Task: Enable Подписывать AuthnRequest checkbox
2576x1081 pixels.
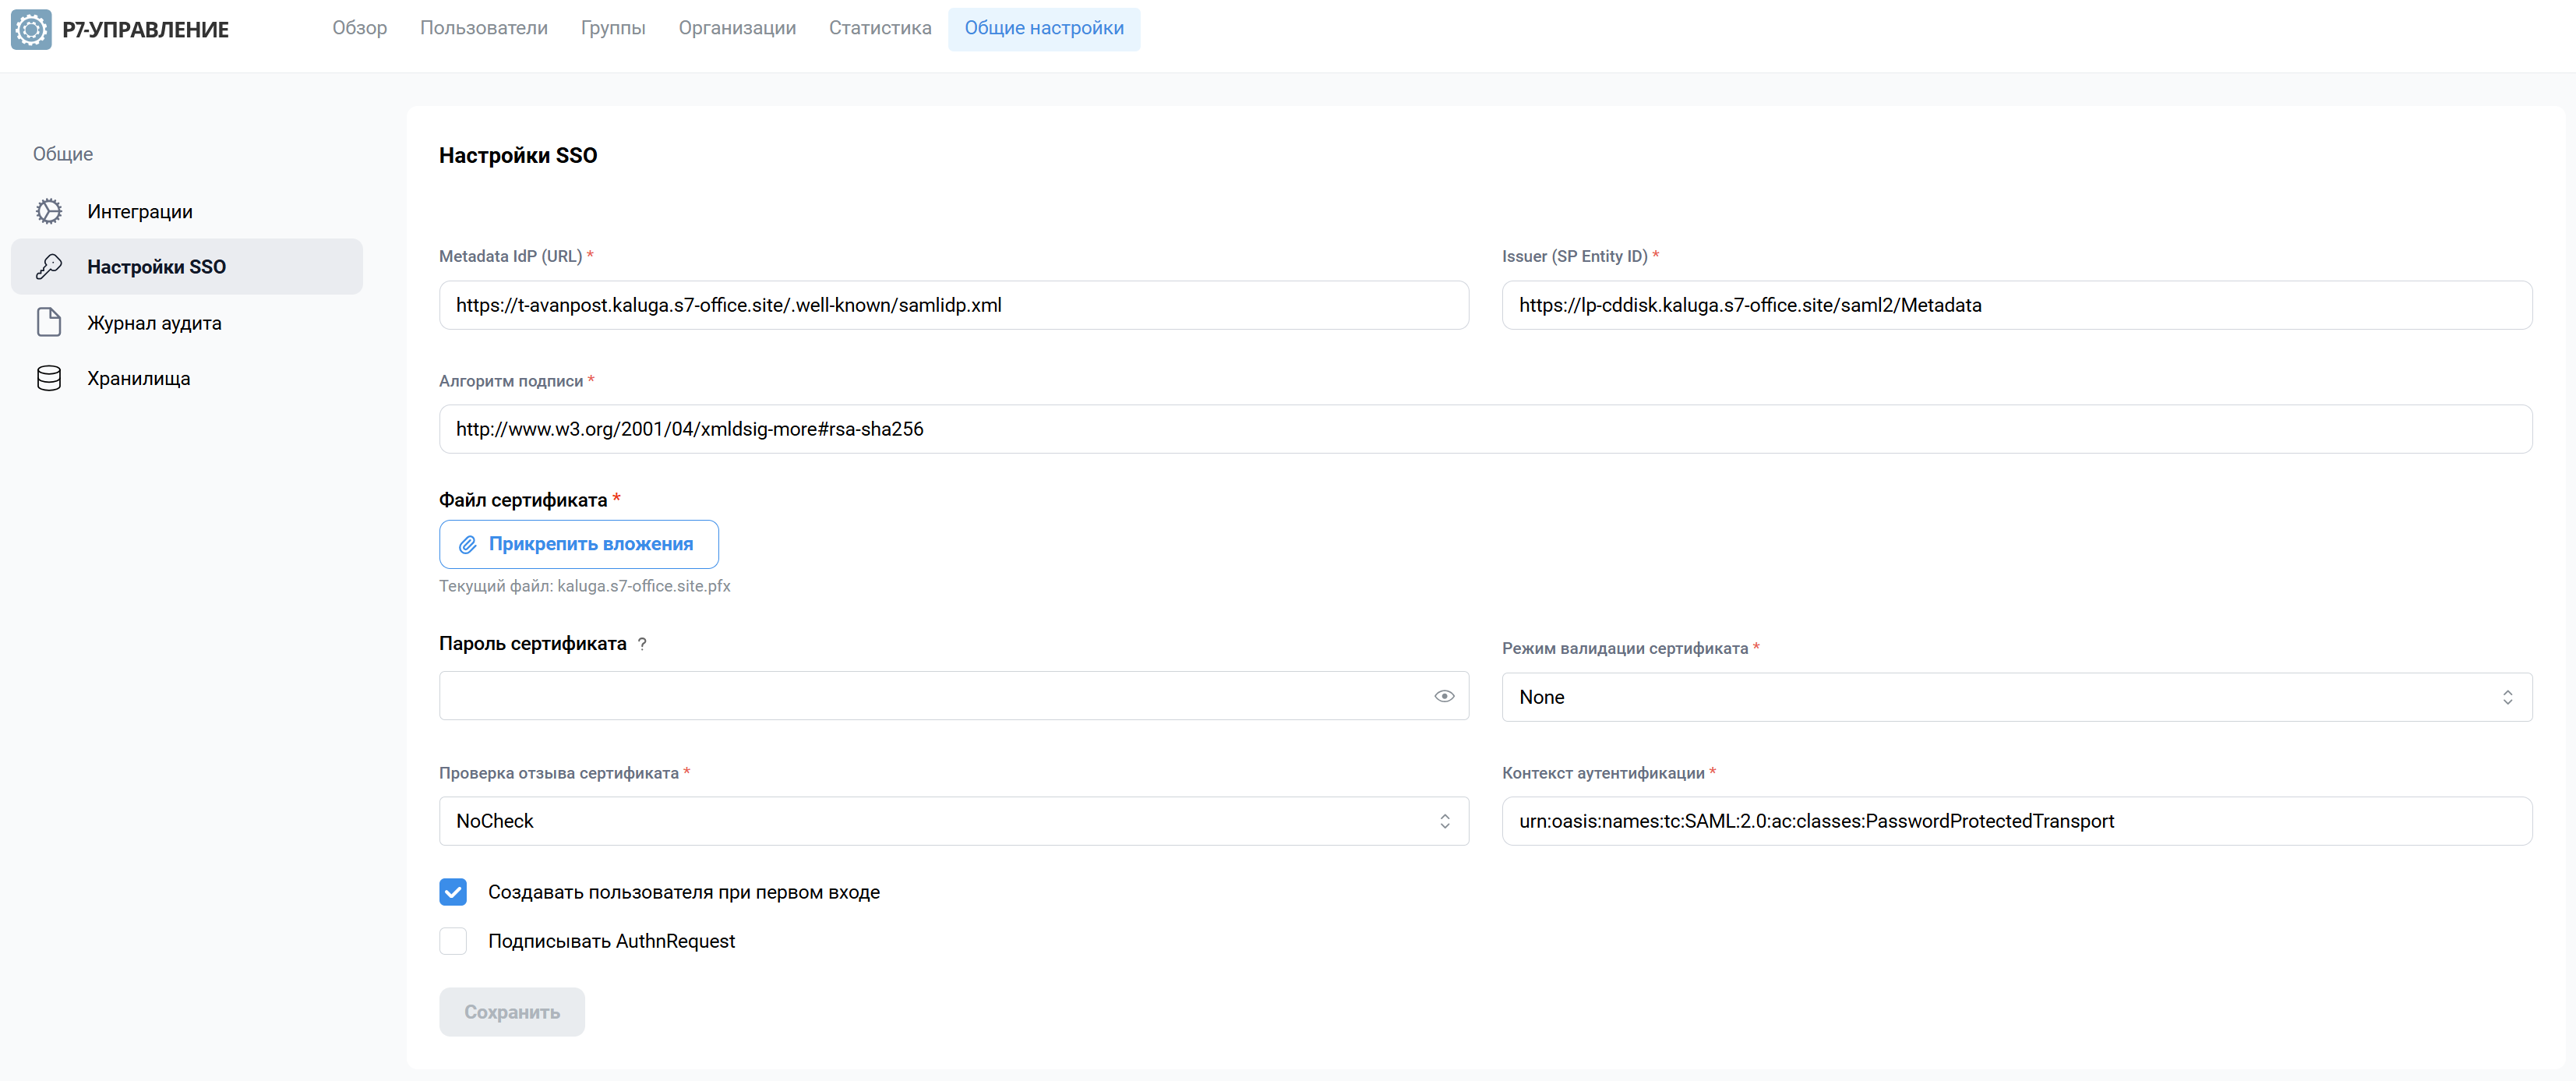Action: [453, 941]
